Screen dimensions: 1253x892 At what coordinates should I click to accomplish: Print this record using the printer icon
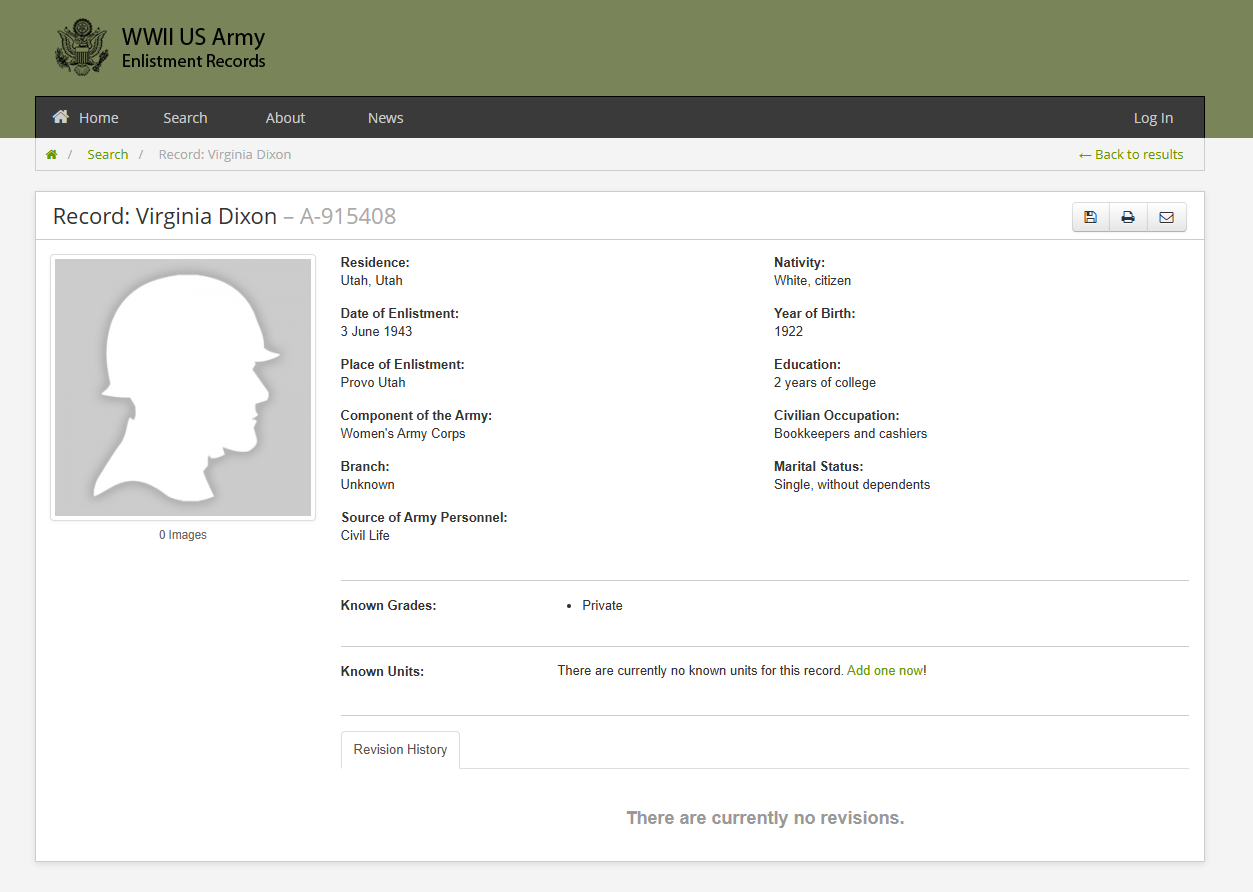(x=1128, y=217)
